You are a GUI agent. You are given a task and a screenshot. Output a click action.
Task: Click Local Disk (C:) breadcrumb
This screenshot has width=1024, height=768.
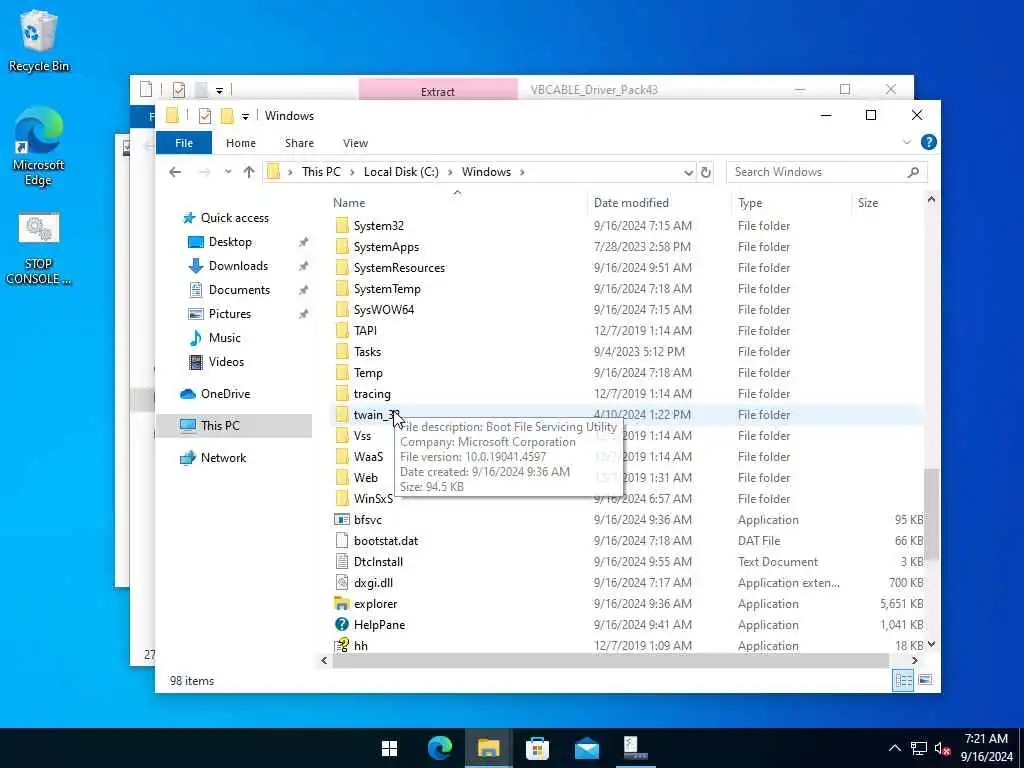click(401, 172)
